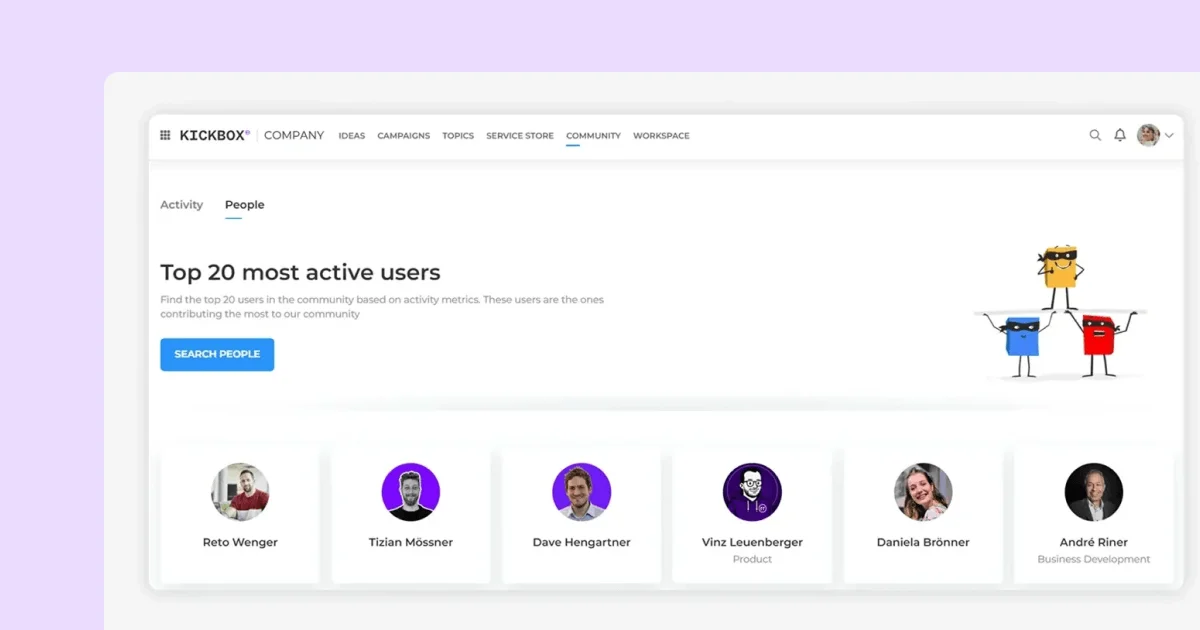Select the People tab
The height and width of the screenshot is (630, 1200).
(x=244, y=204)
